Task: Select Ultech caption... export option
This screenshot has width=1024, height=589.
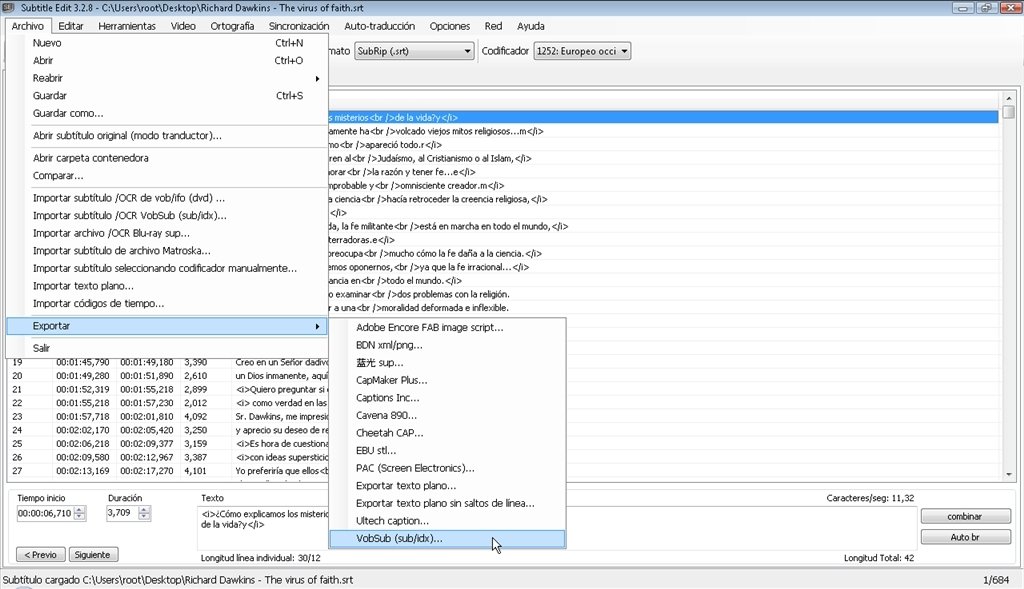Action: (x=447, y=521)
